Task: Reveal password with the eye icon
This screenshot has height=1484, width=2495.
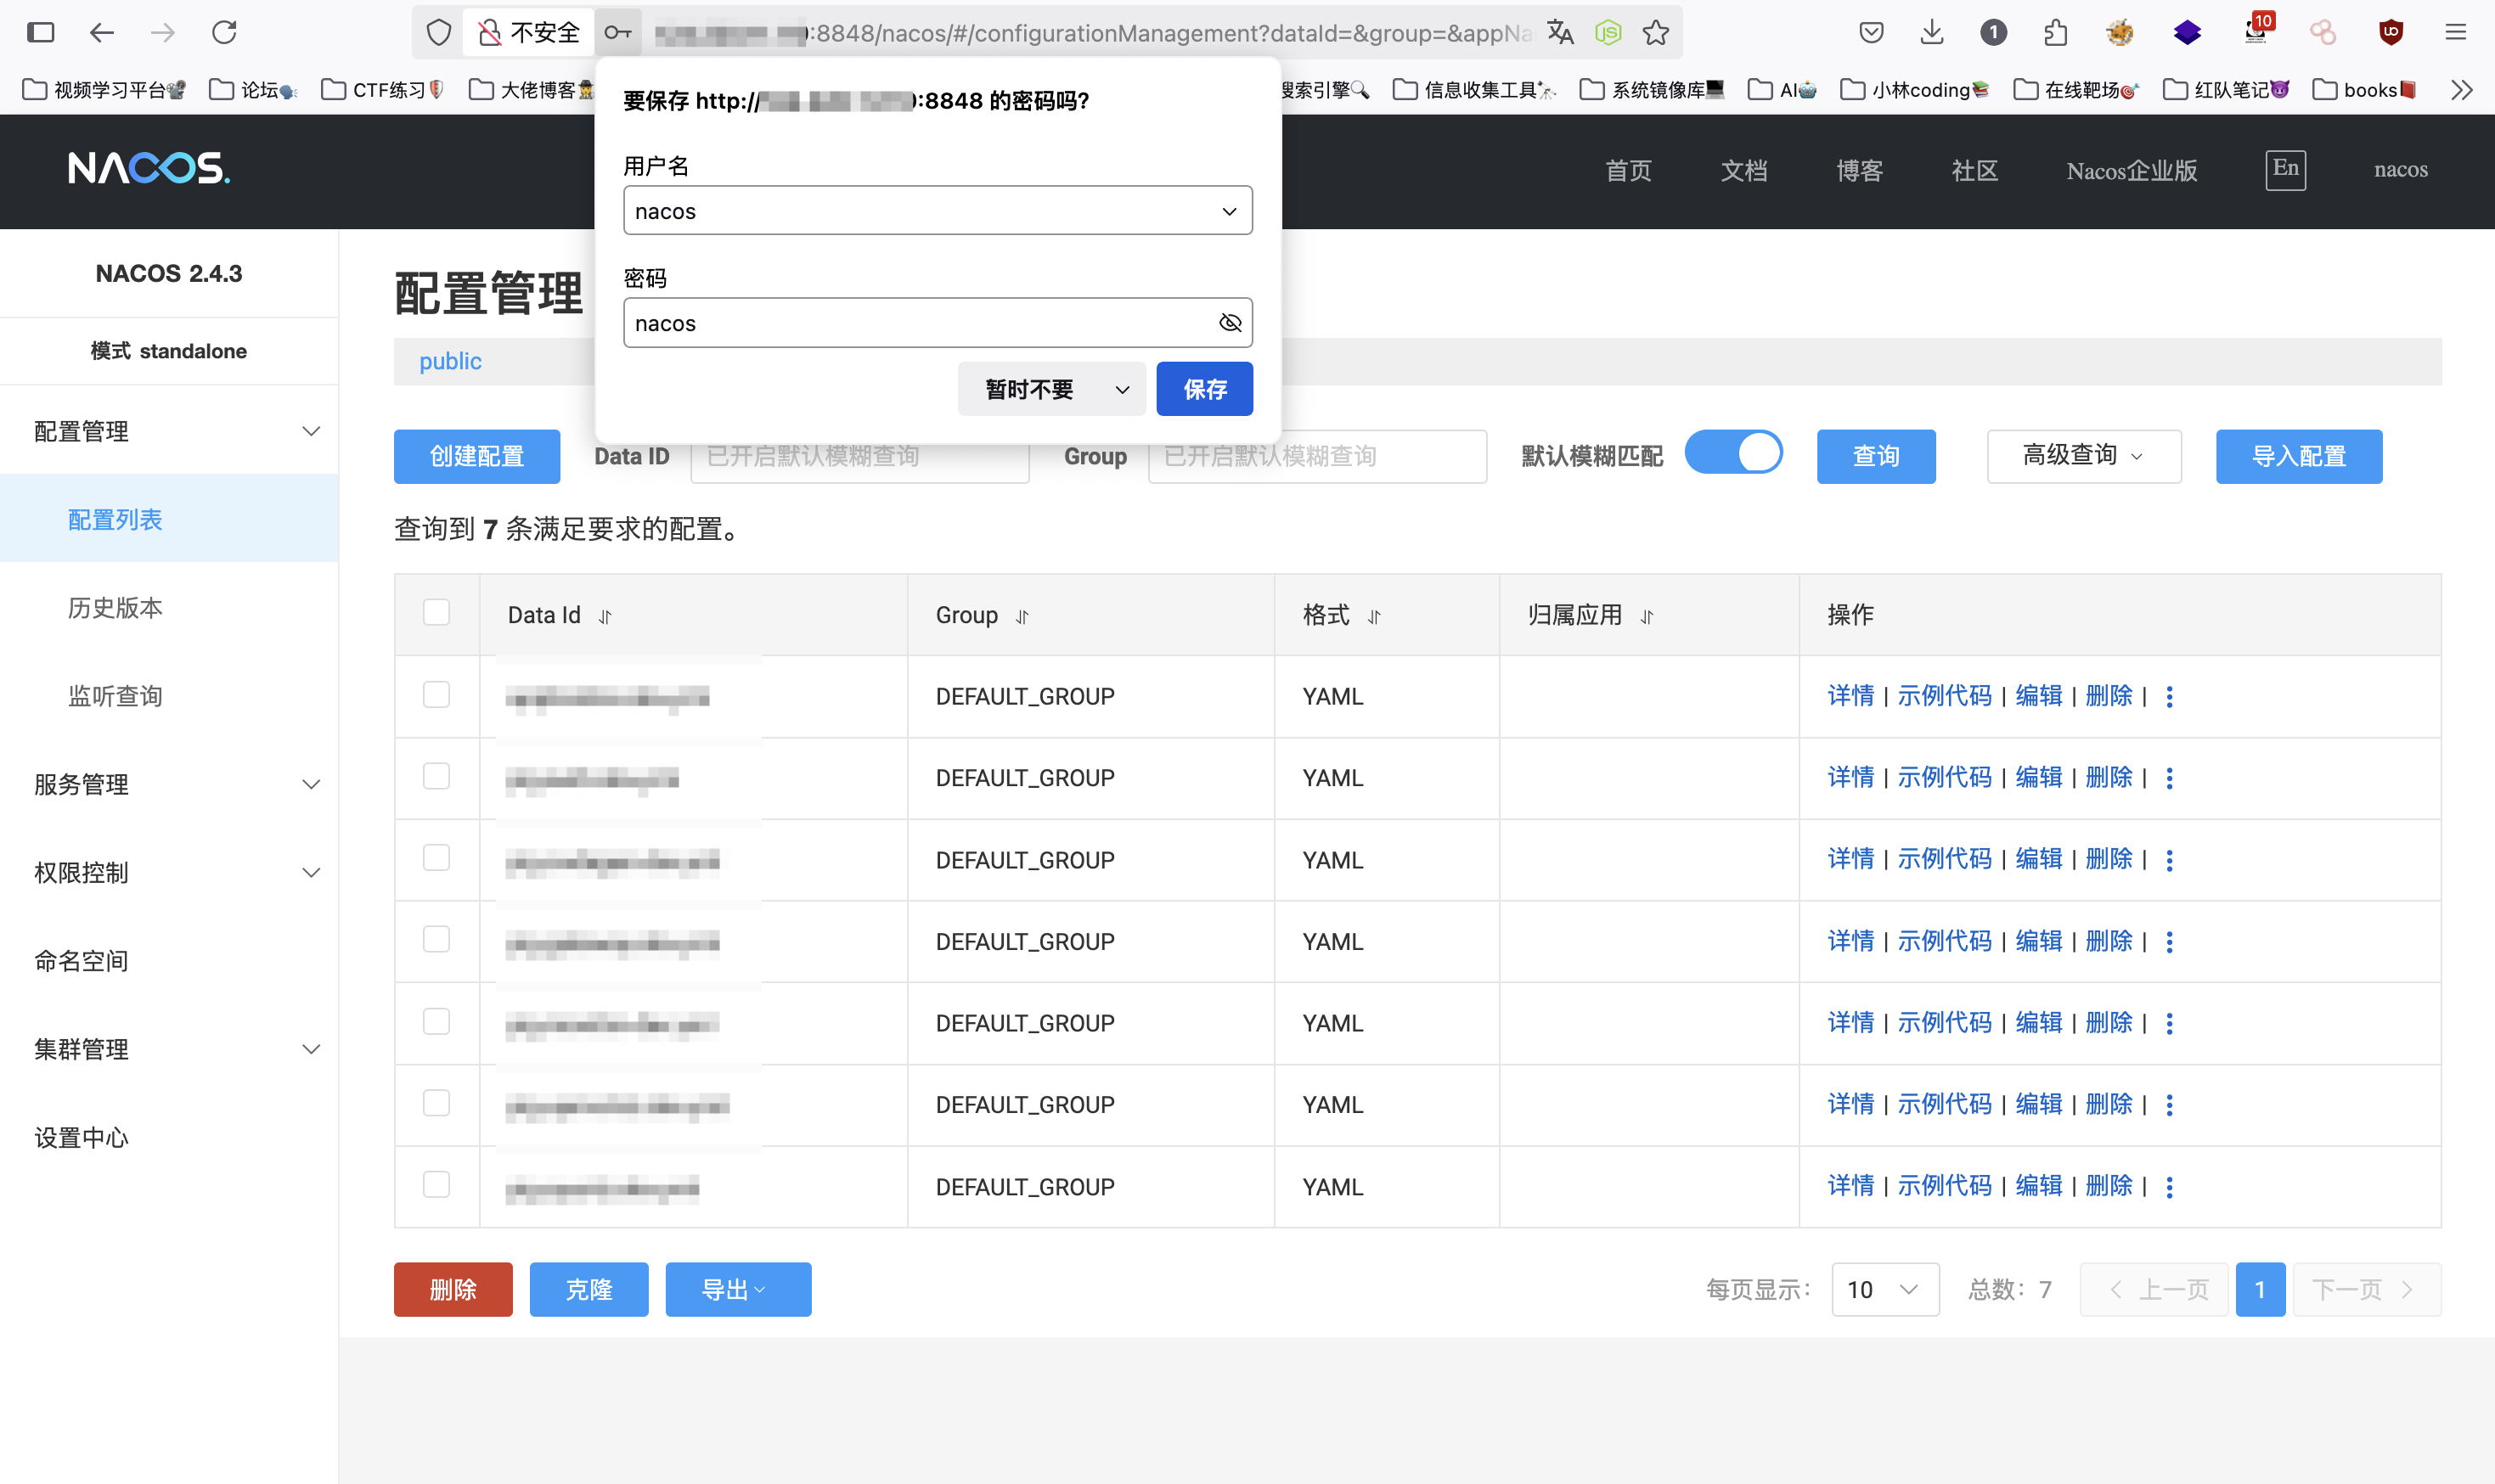Action: tap(1230, 323)
